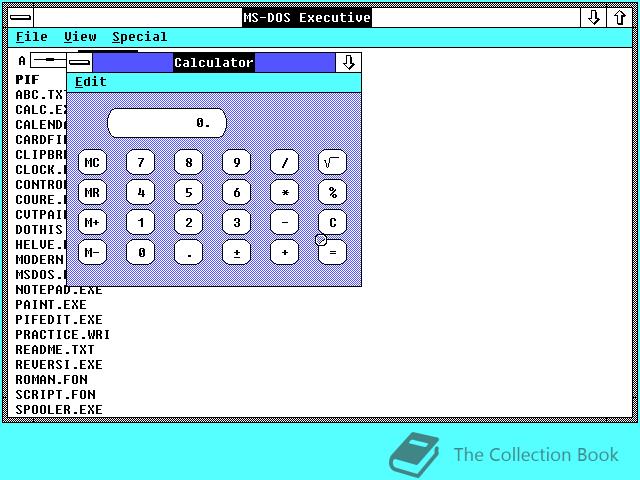The height and width of the screenshot is (480, 640).
Task: Open the Special menu in MS-DOS Executive
Action: click(x=140, y=37)
